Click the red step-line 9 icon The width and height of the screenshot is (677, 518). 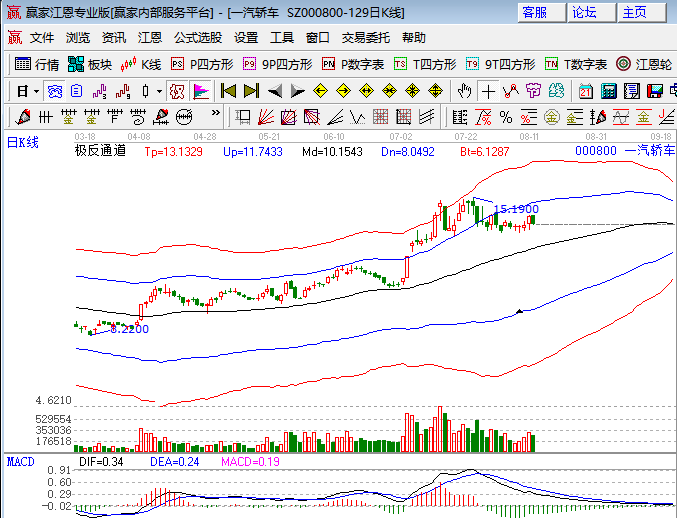tap(123, 92)
